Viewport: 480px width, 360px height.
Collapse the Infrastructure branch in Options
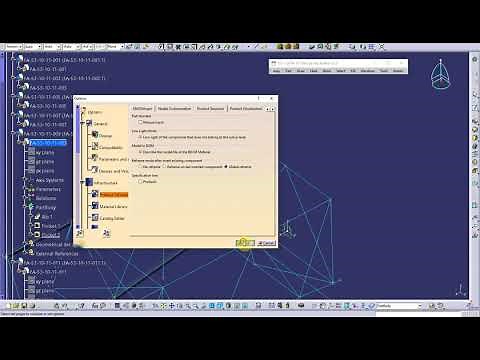(82, 182)
